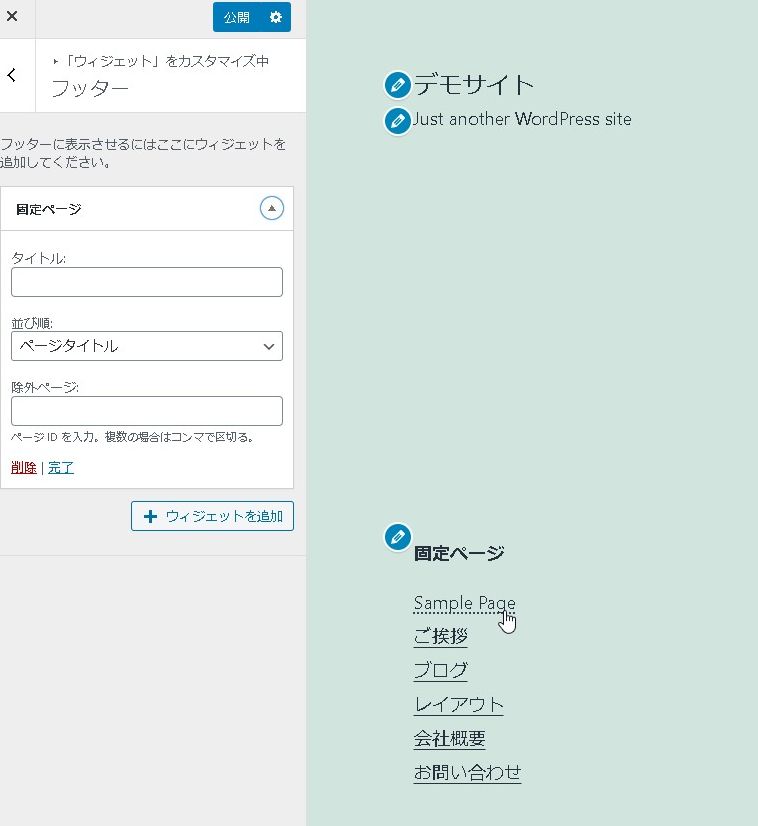Screen dimensions: 758x826
Task: Open publish settings gear icon
Action: [x=276, y=17]
